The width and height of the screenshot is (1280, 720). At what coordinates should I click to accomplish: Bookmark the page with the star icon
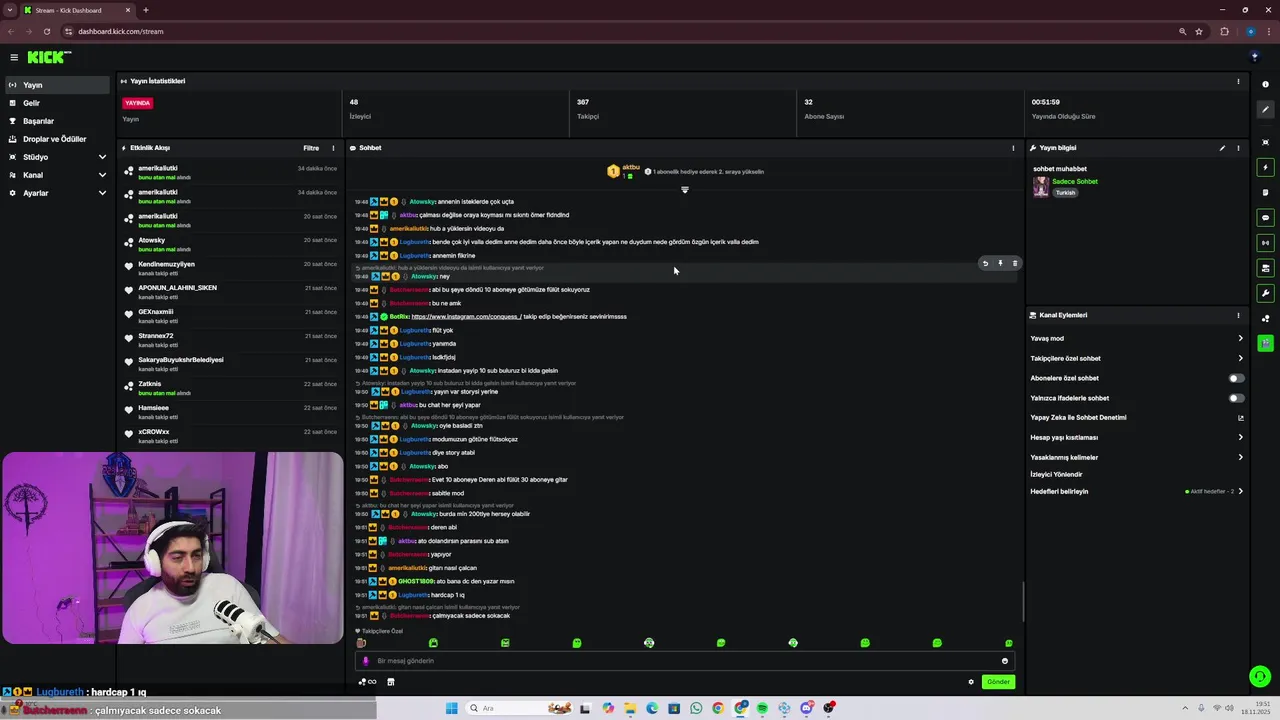click(x=1199, y=31)
